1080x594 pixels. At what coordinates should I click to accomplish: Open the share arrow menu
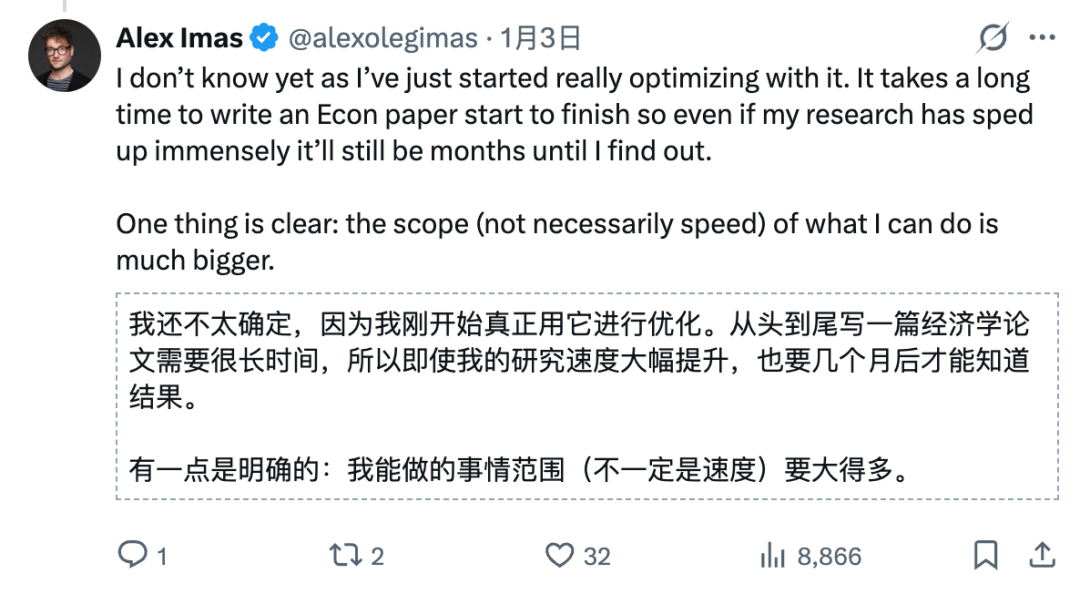1041,554
